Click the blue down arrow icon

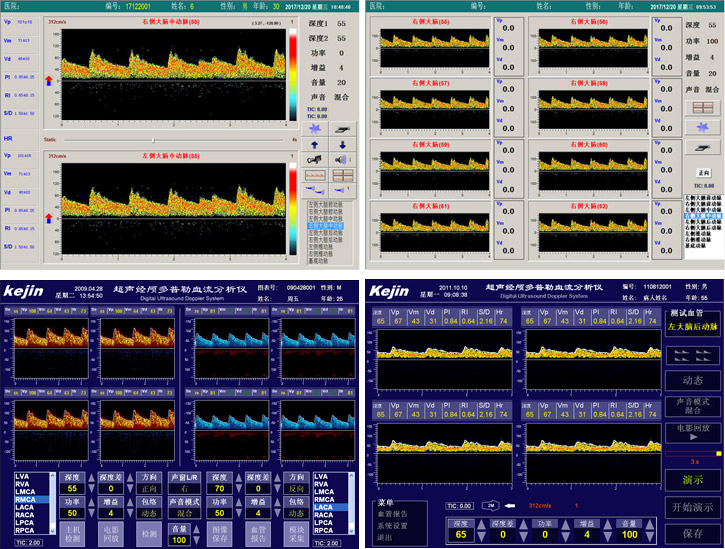pos(341,144)
